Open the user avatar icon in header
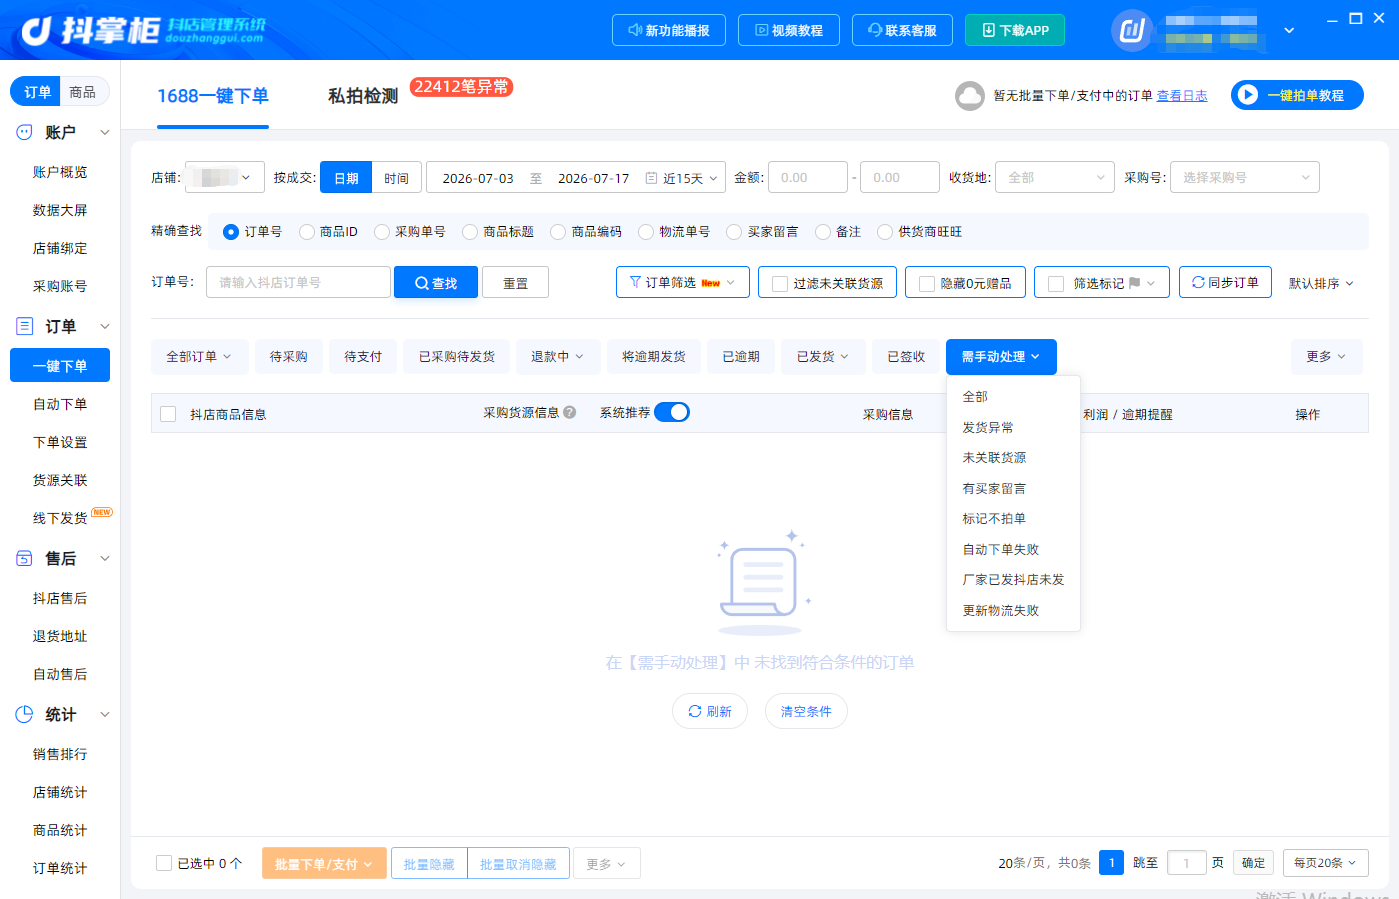The height and width of the screenshot is (899, 1399). tap(1131, 30)
